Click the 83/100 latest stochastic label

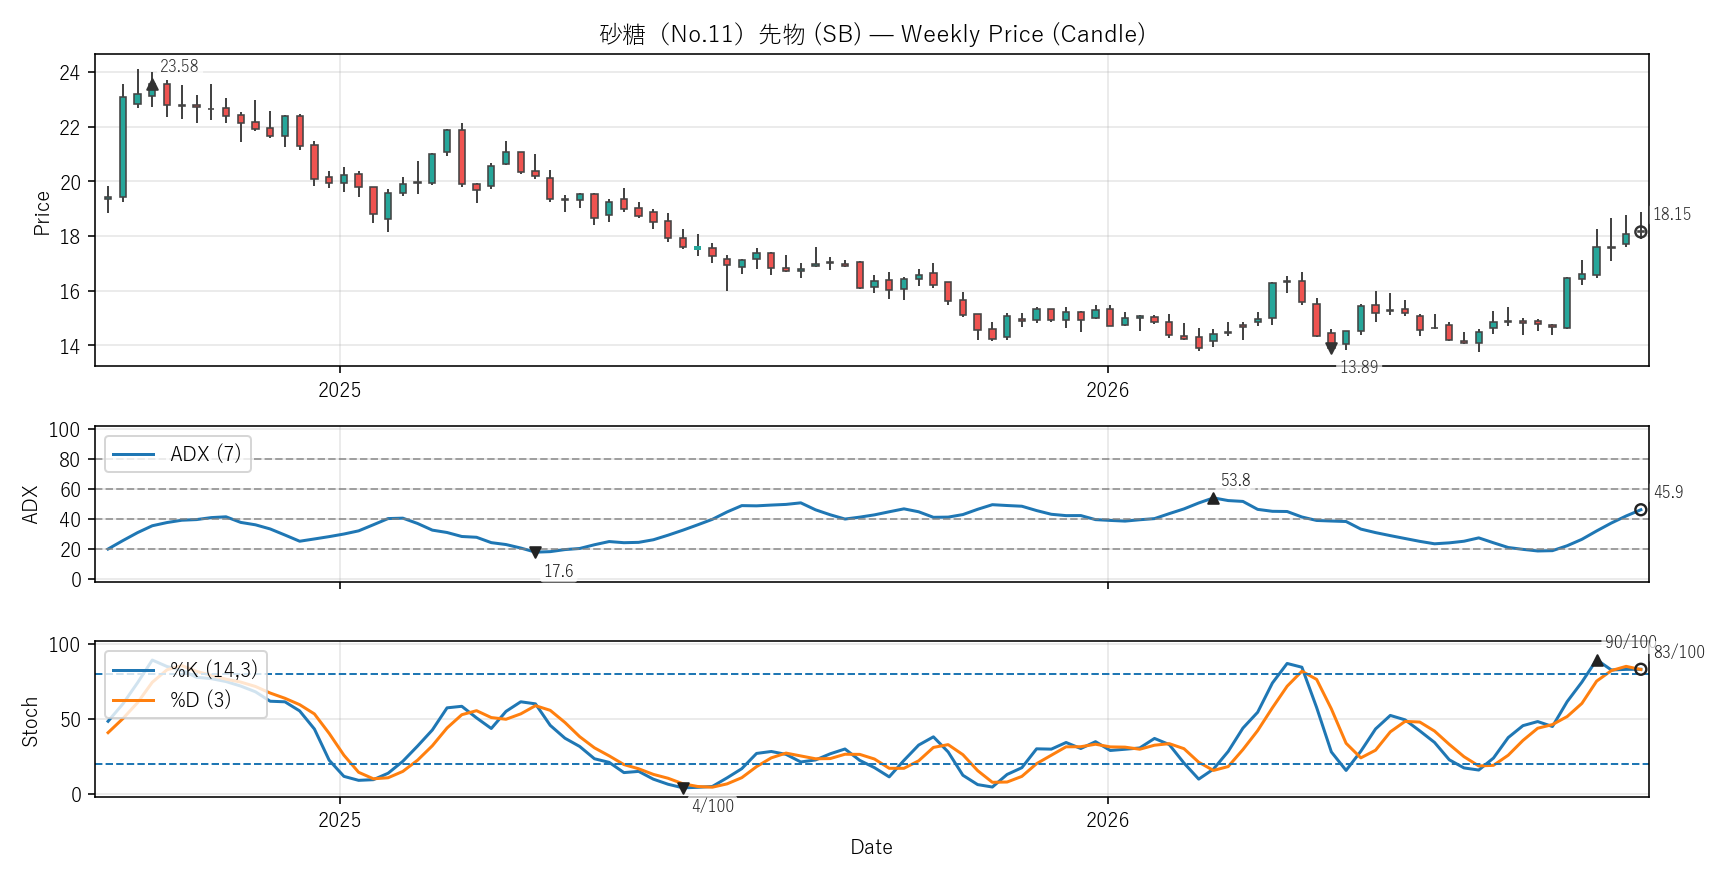coord(1679,652)
